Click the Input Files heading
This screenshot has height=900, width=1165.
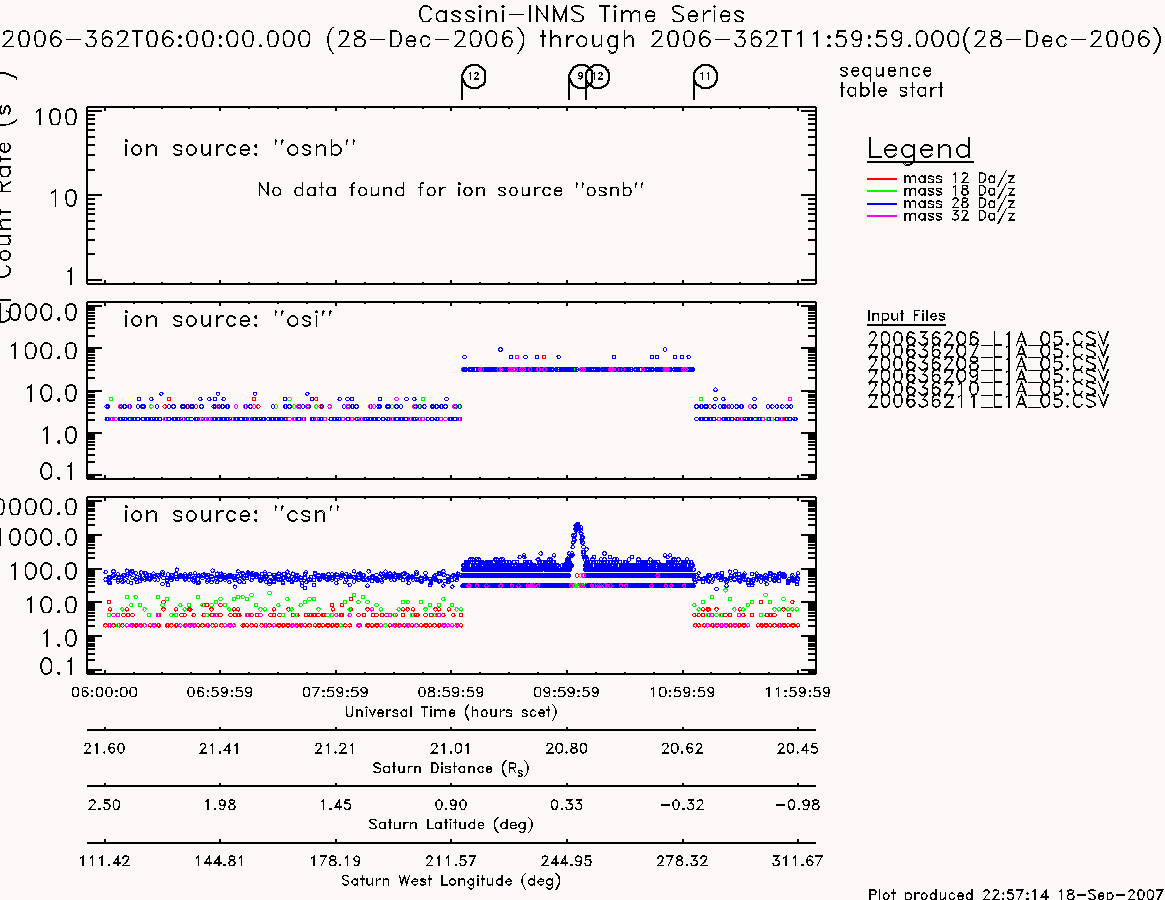[x=906, y=316]
